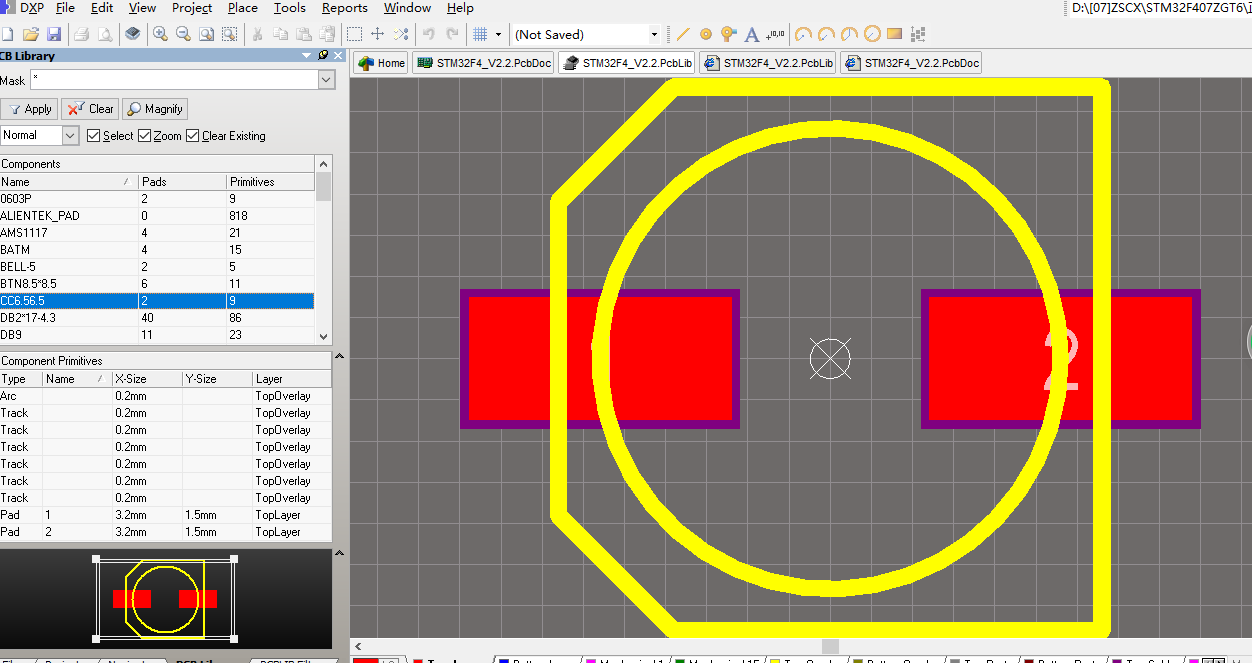Open the Normal mode dropdown
1252x663 pixels.
tap(70, 135)
